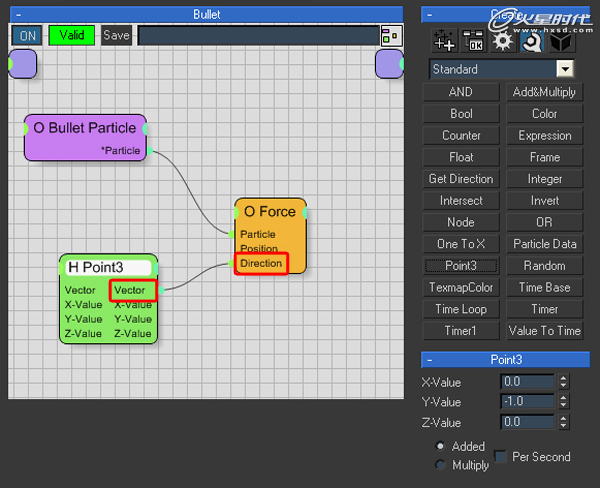Viewport: 600px width, 488px height.
Task: Click the OR helper button
Action: (x=544, y=222)
